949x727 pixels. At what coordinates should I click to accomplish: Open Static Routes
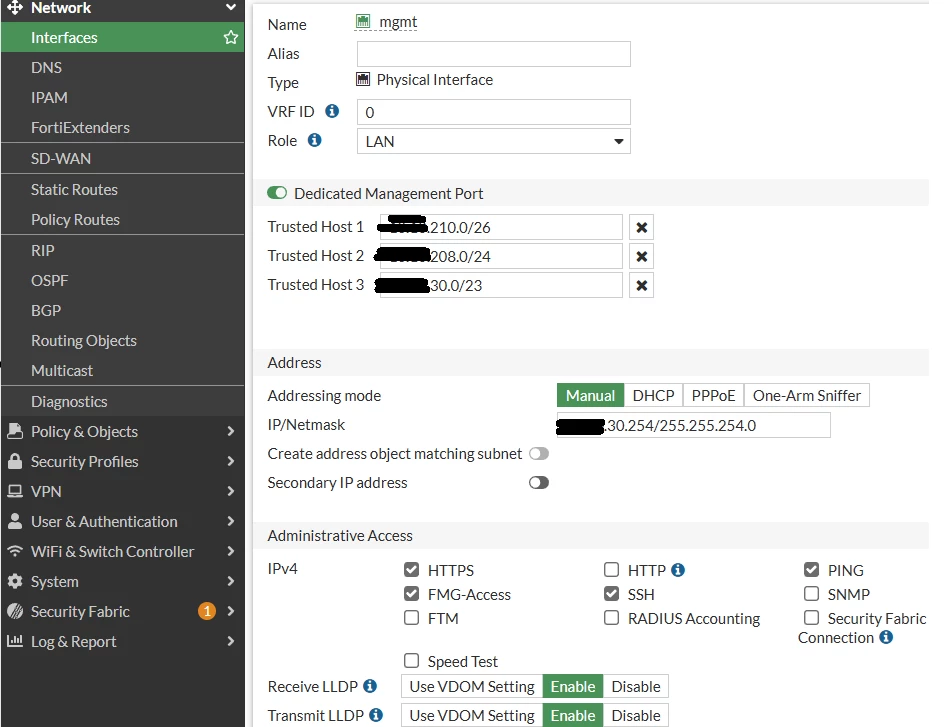point(123,189)
